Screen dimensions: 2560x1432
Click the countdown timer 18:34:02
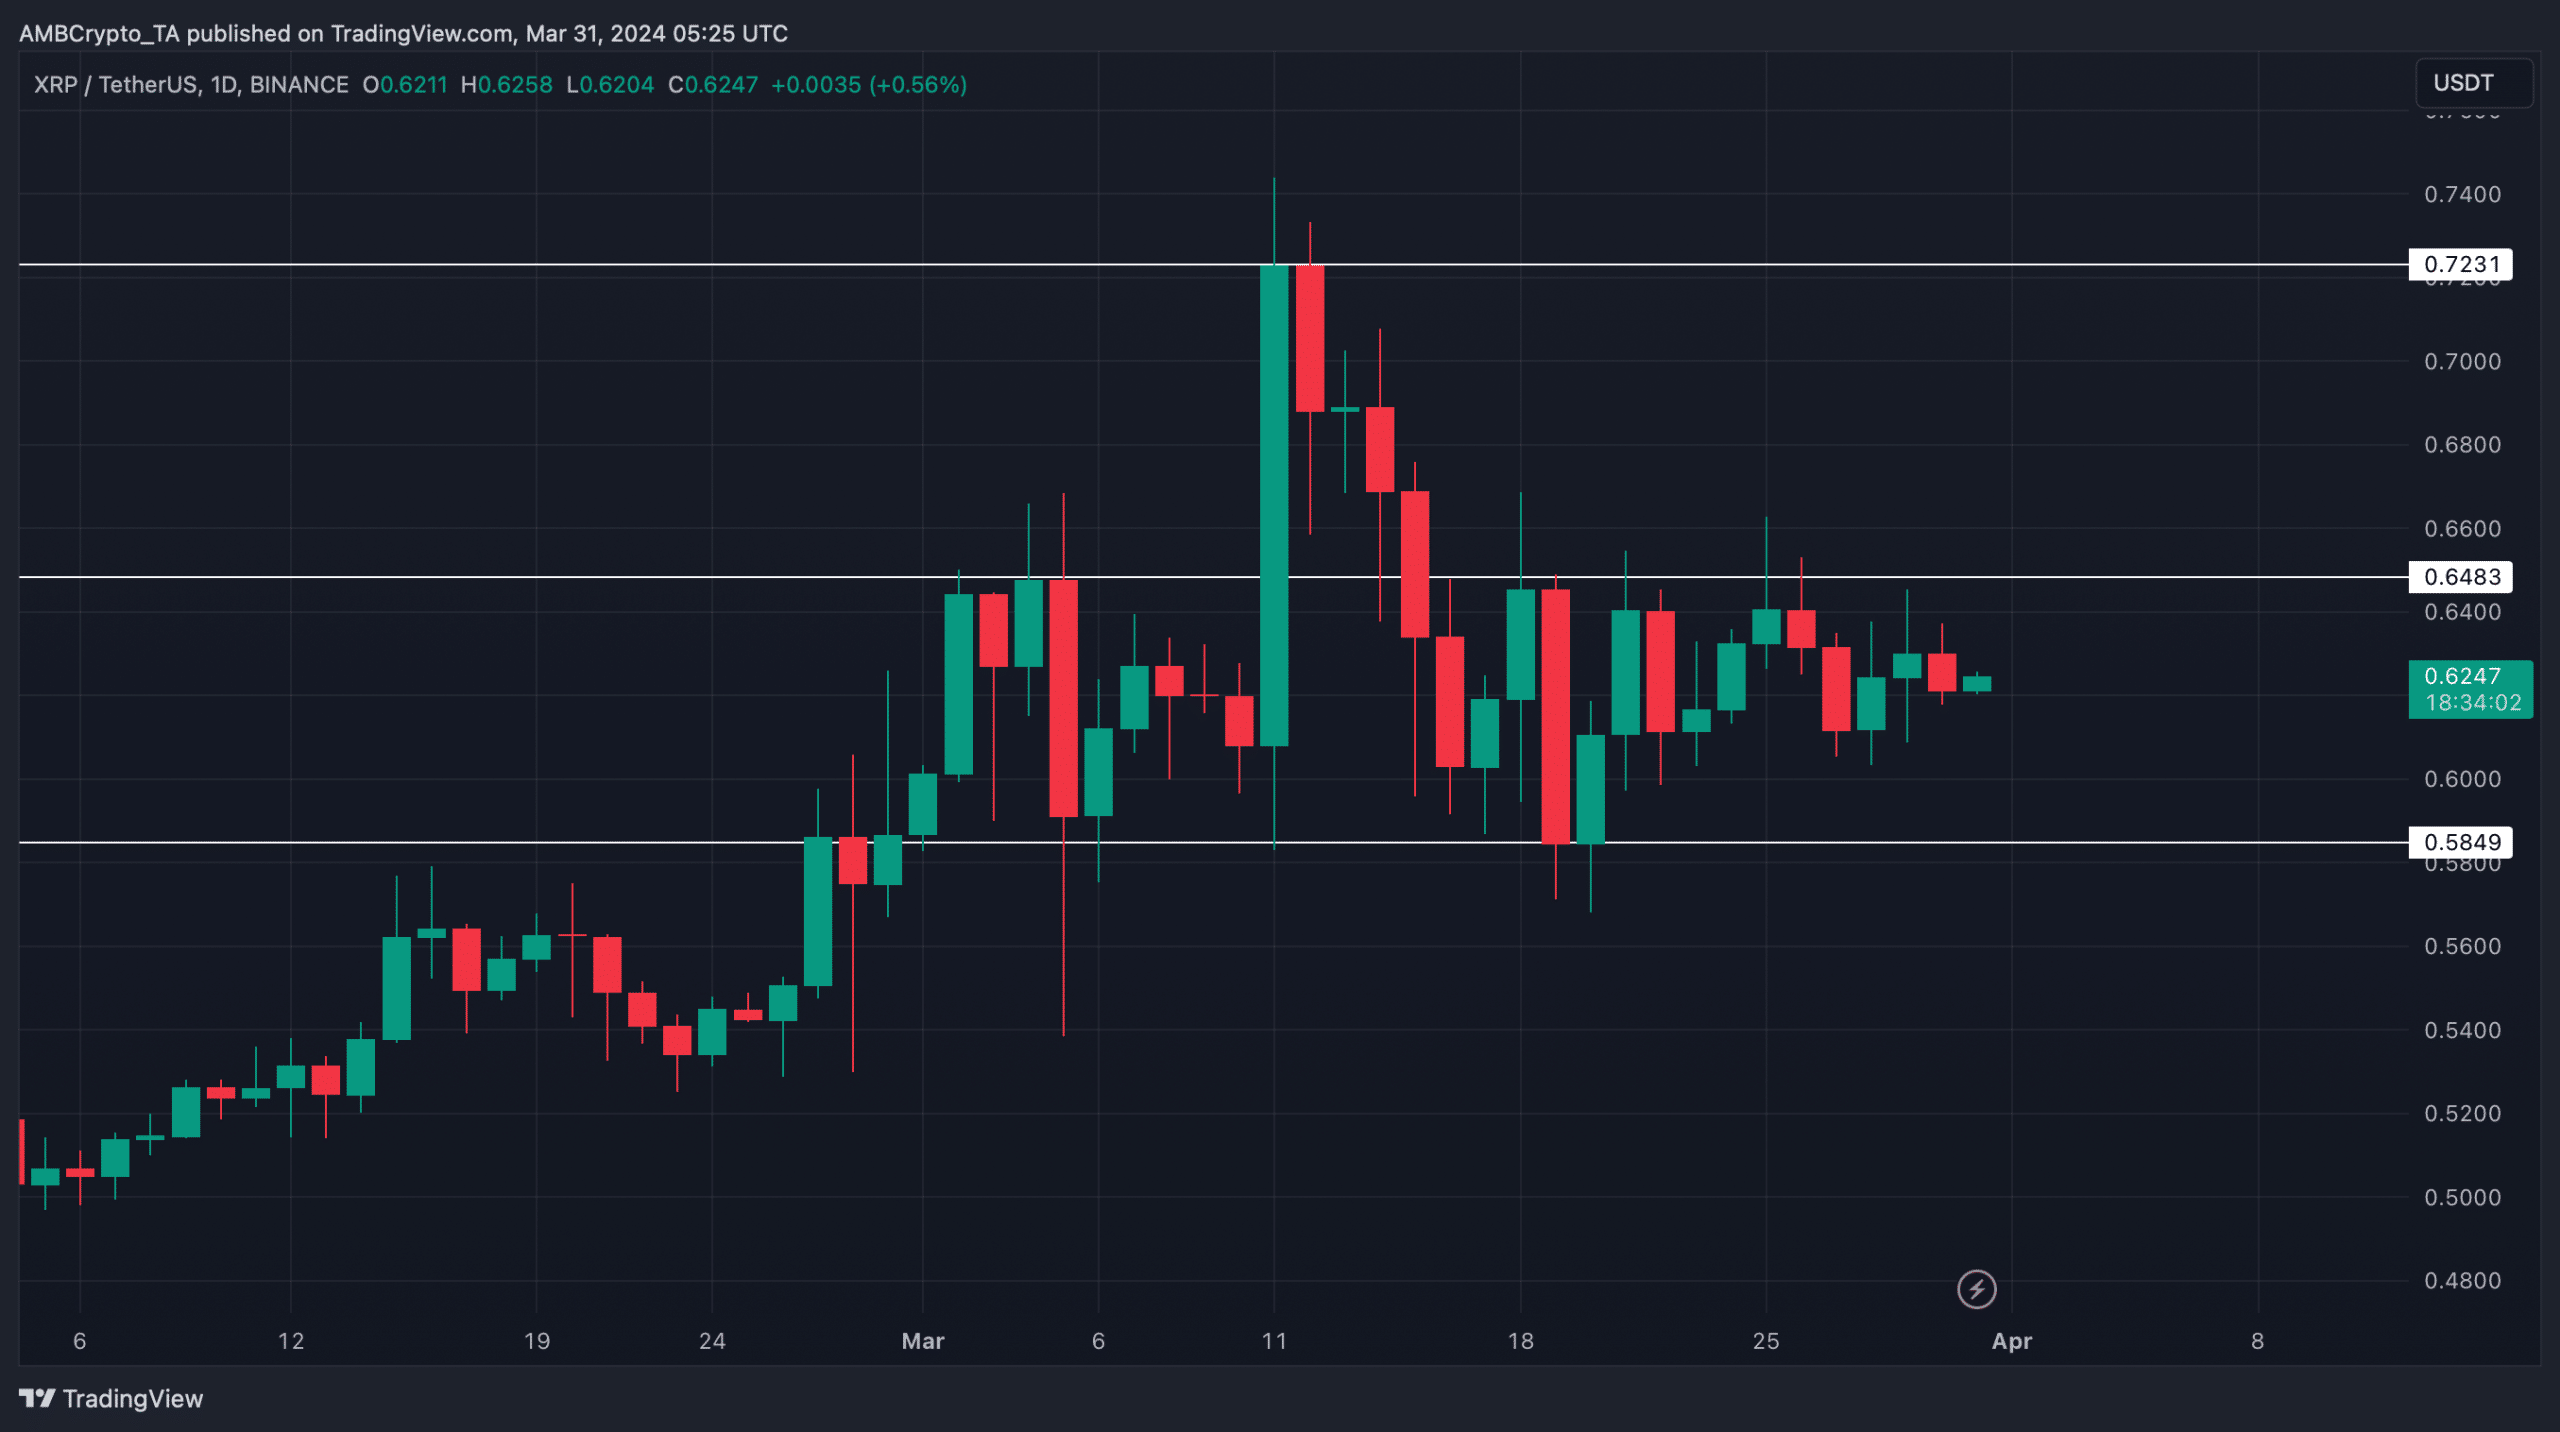pyautogui.click(x=2473, y=703)
